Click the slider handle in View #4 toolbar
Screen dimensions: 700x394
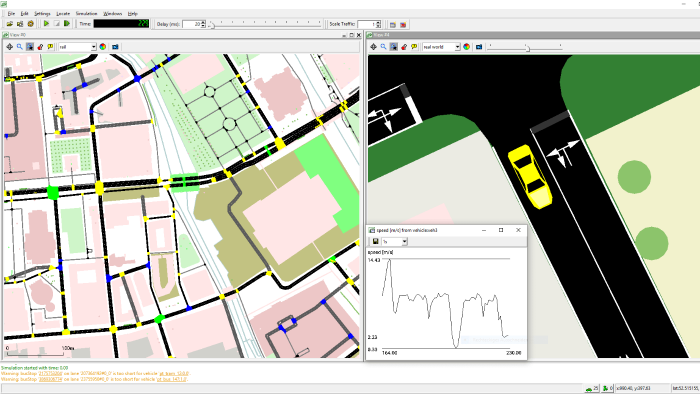527,48
